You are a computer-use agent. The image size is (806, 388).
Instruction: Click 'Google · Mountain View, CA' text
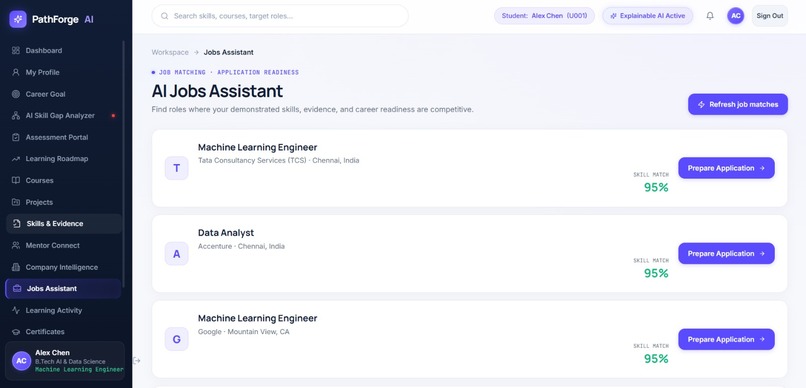[244, 332]
